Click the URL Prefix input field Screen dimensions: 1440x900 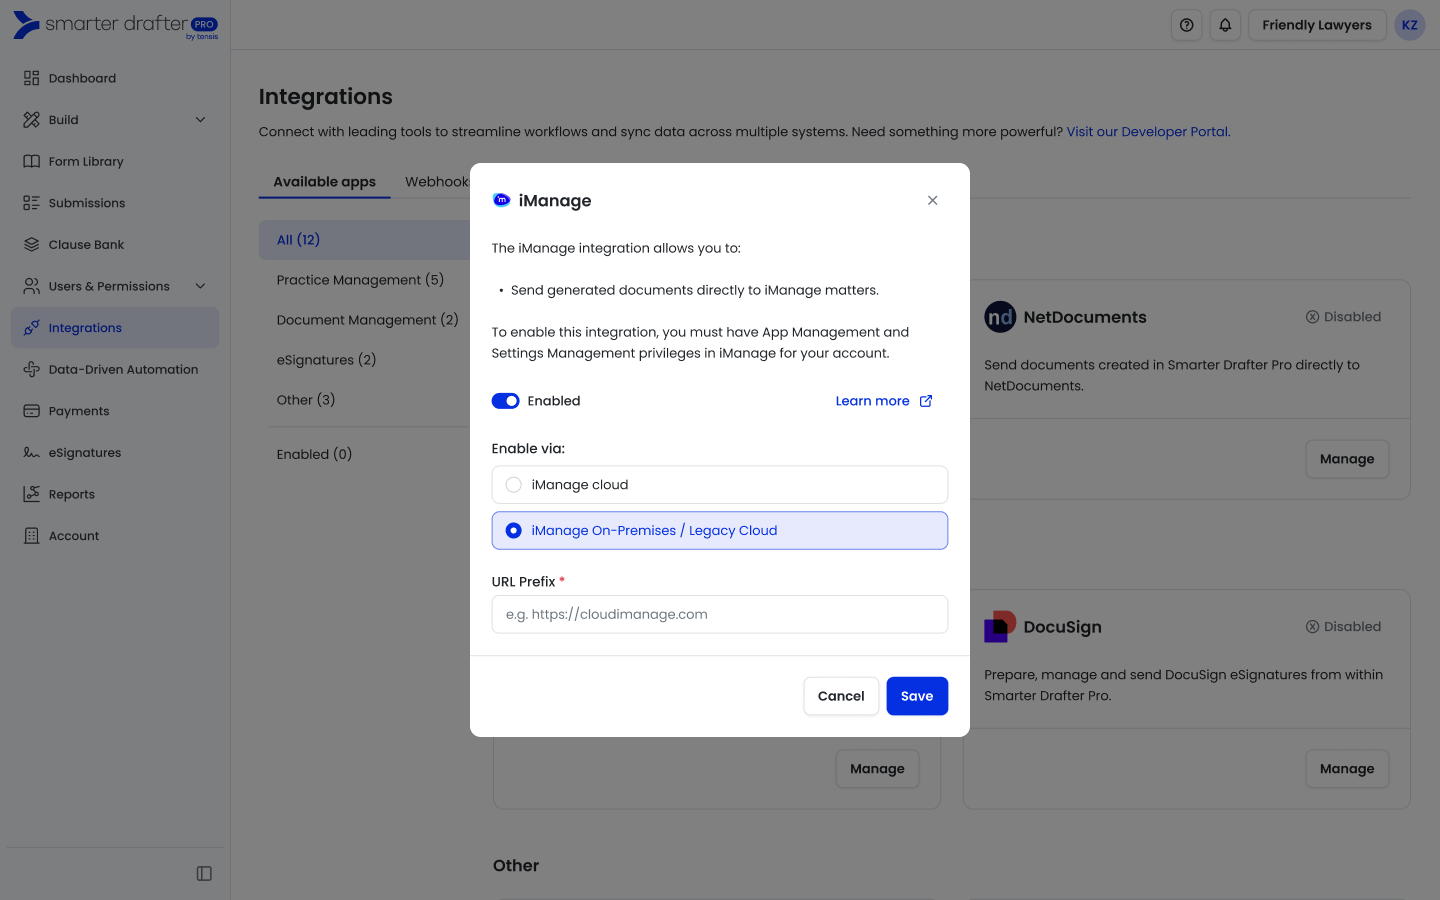719,614
